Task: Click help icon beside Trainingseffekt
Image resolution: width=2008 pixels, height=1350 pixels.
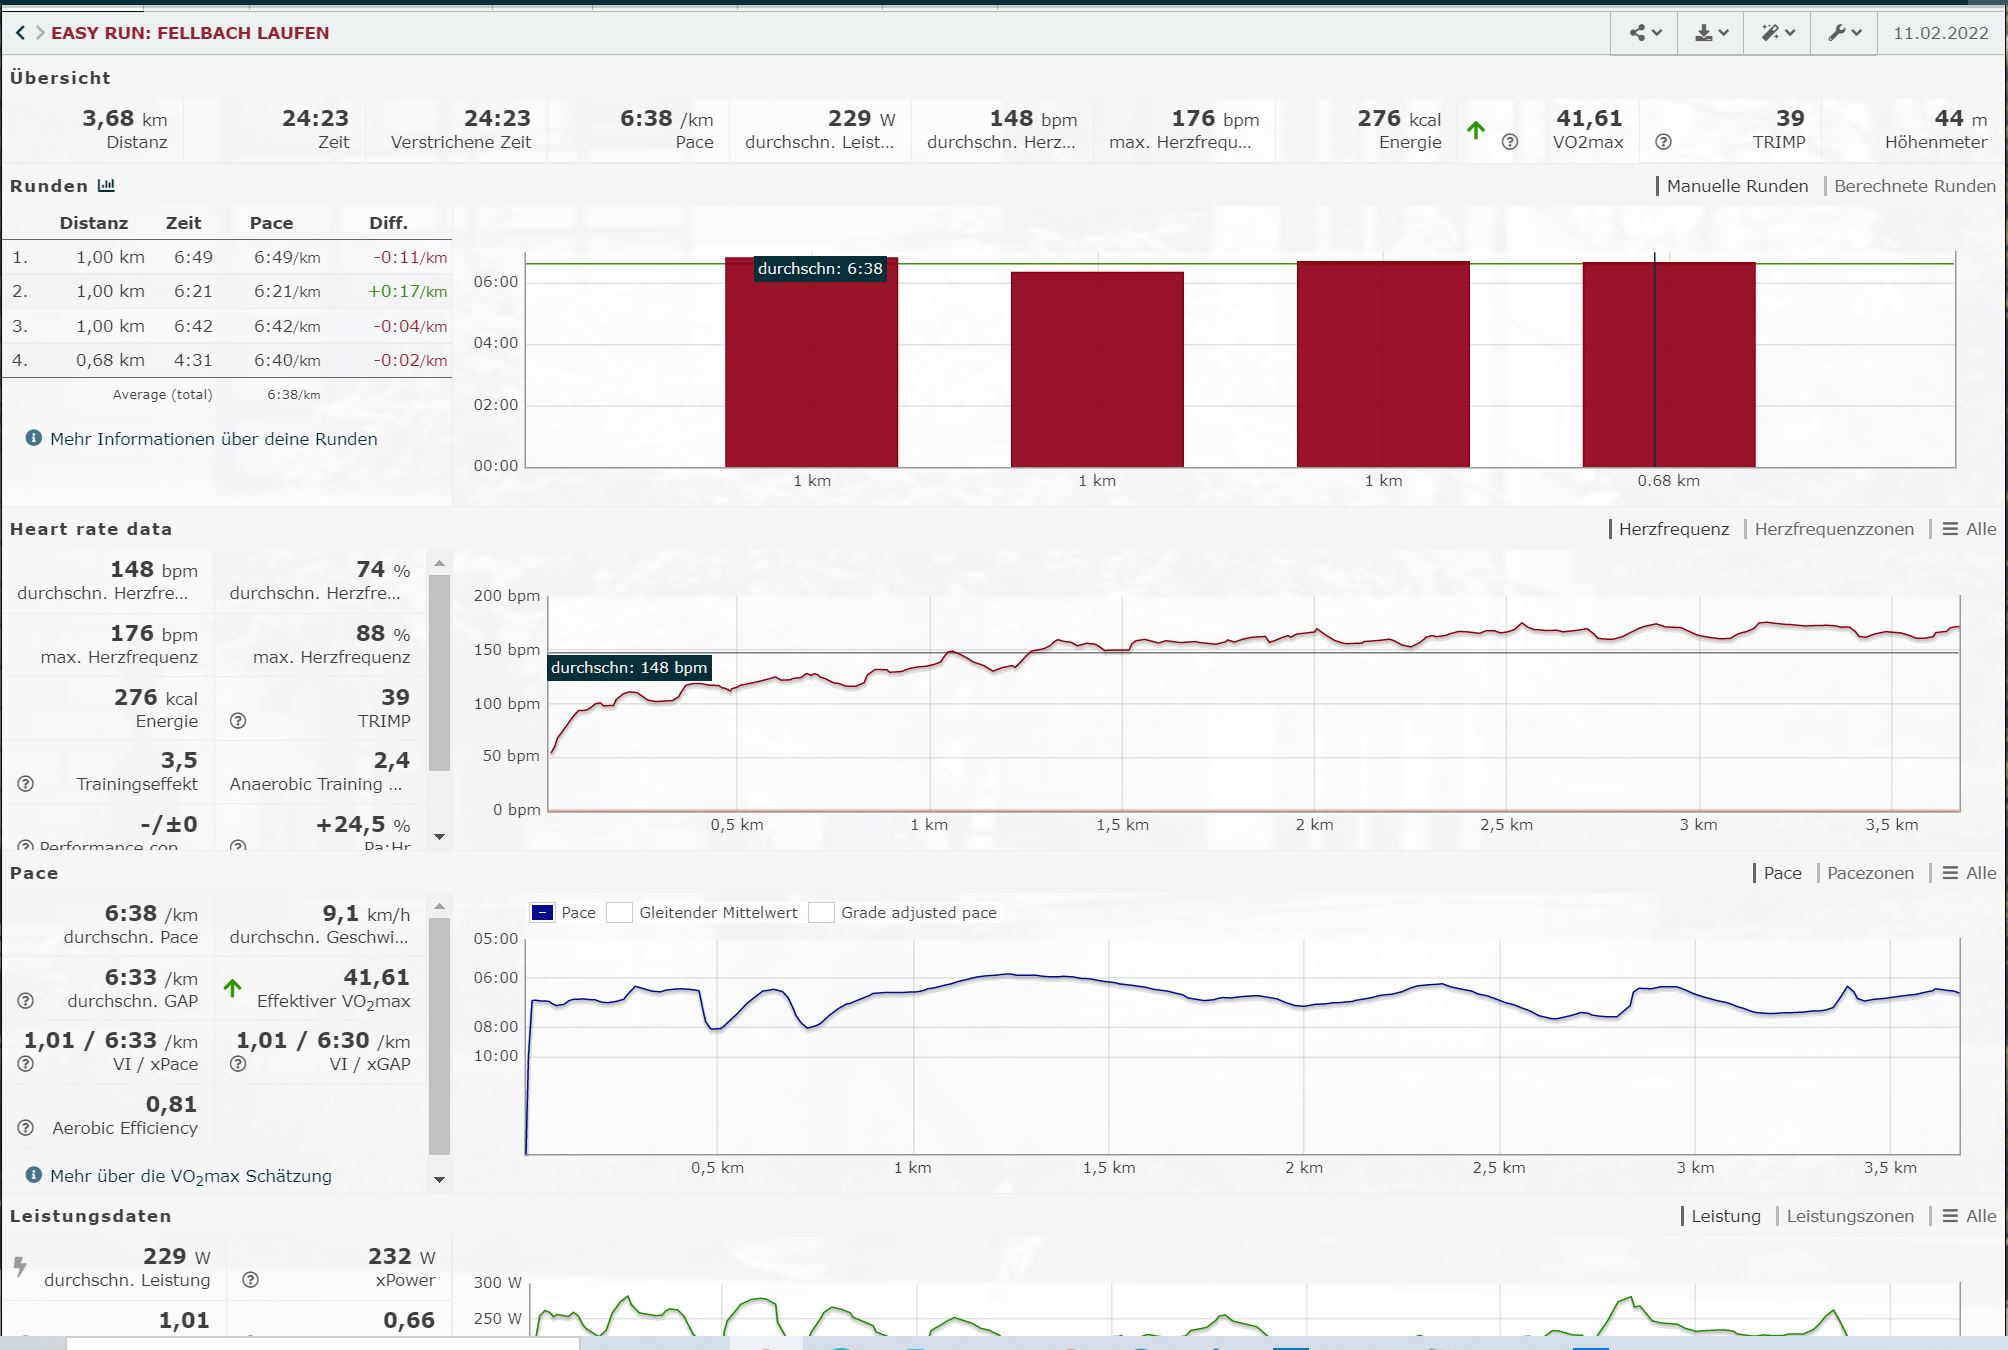Action: tap(26, 784)
